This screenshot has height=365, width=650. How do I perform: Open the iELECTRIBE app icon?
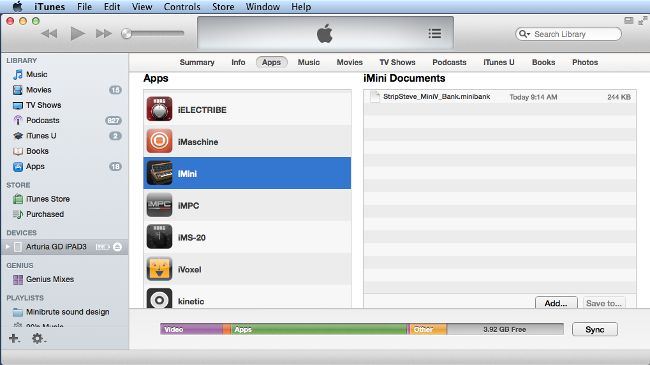pos(159,109)
